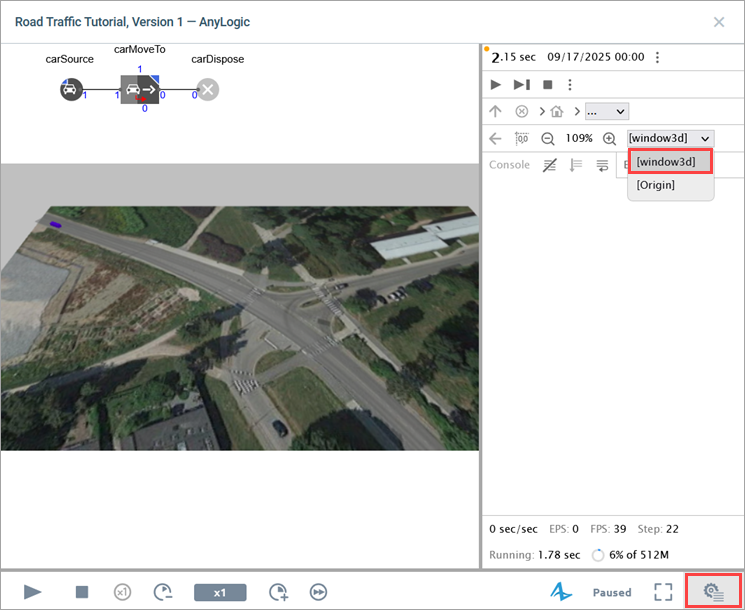Slow down the simulation
Viewport: 745px width, 610px height.
pyautogui.click(x=162, y=592)
